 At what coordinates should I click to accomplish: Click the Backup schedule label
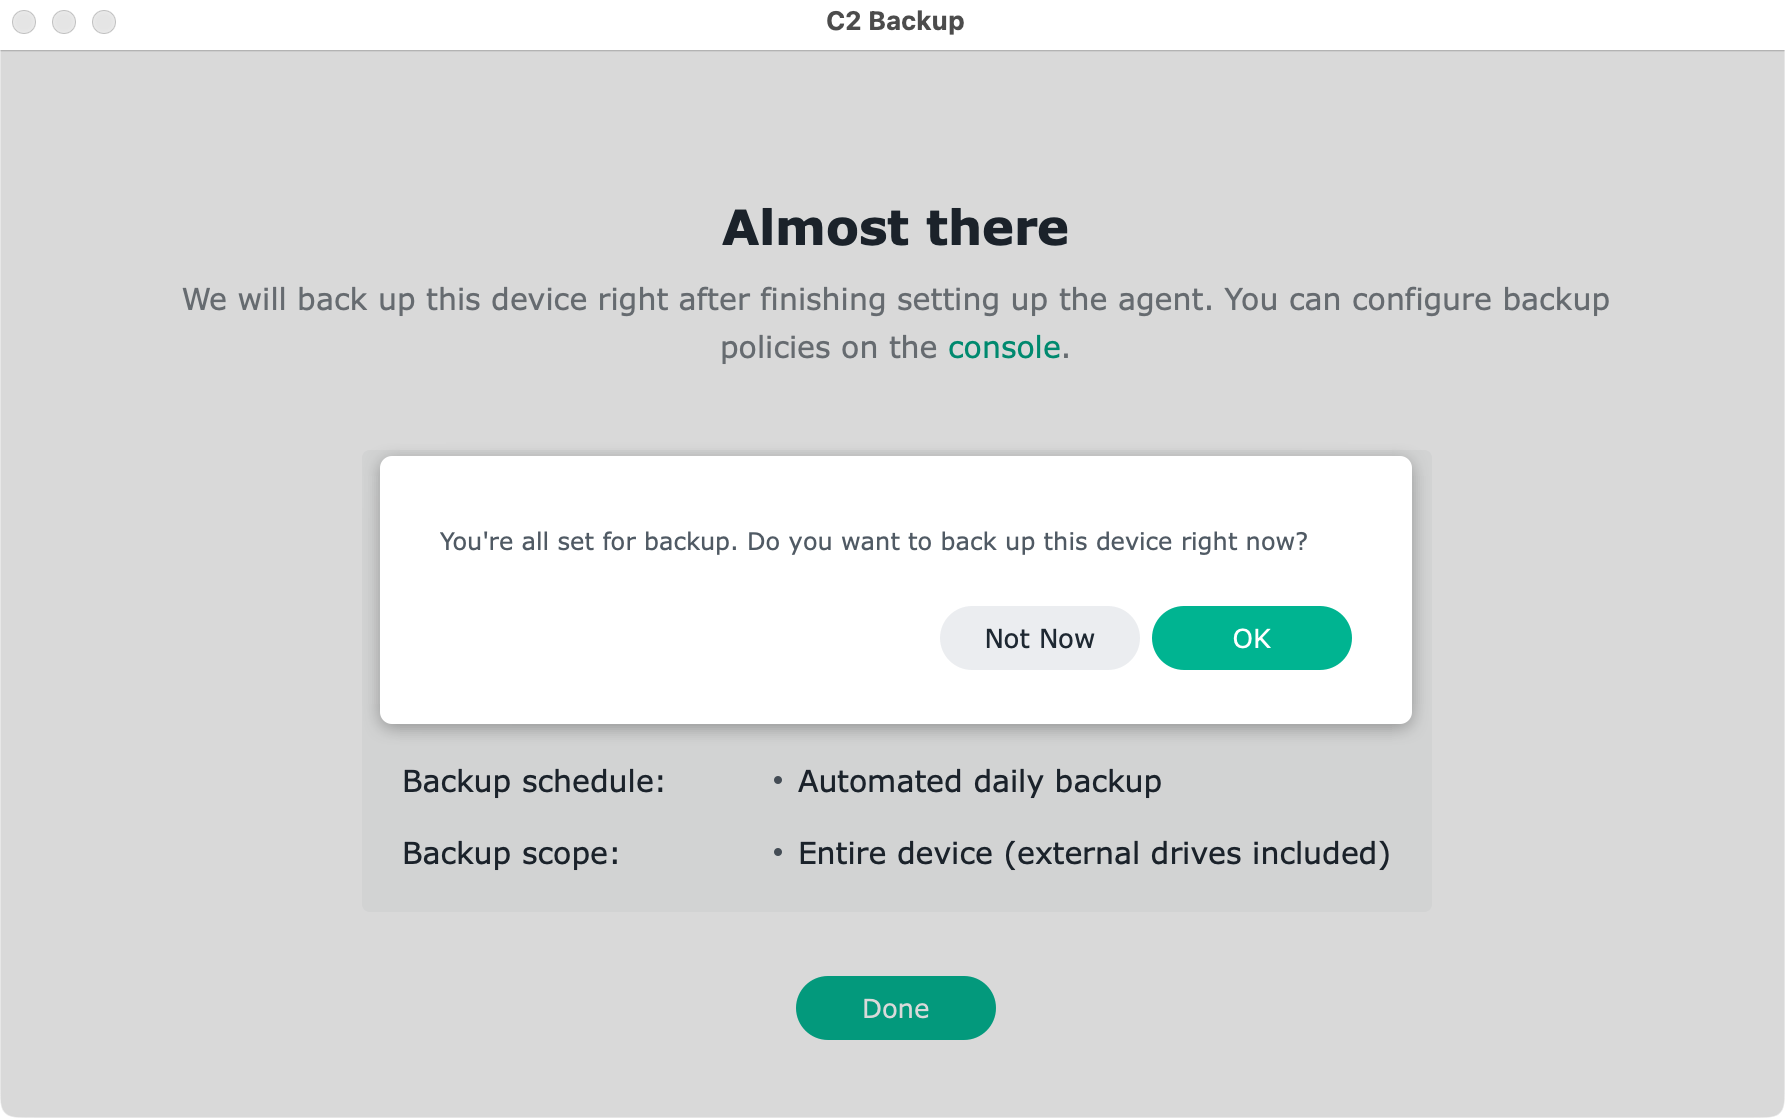tap(533, 781)
